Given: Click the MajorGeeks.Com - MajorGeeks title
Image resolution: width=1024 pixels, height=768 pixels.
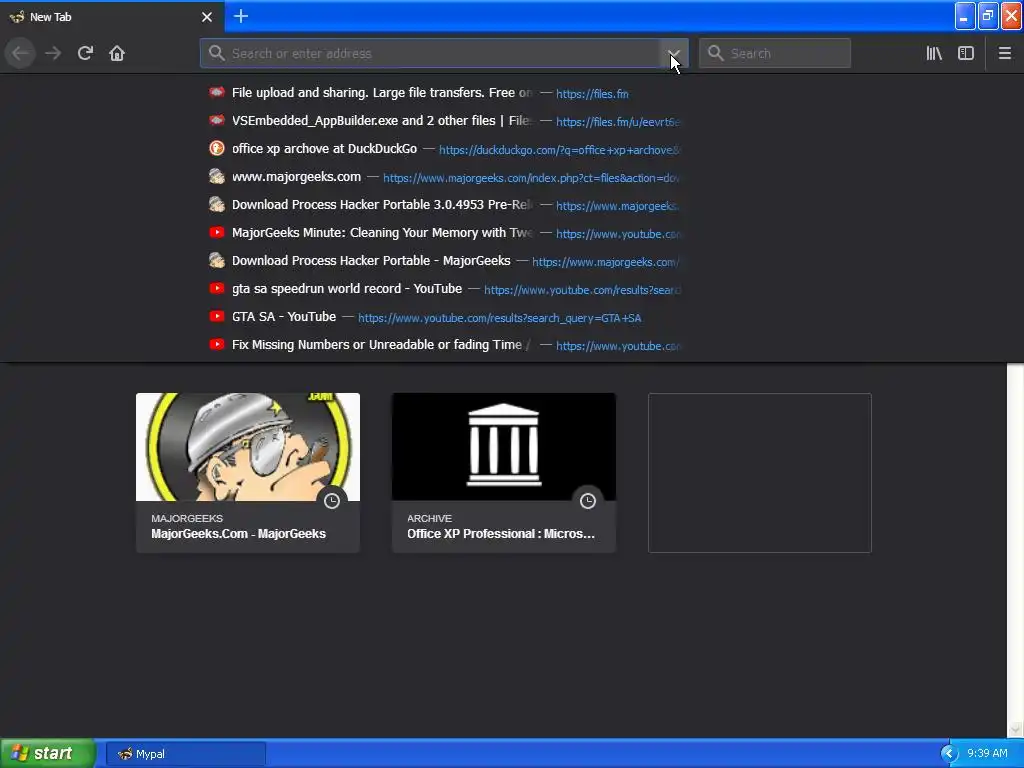Looking at the screenshot, I should (238, 534).
